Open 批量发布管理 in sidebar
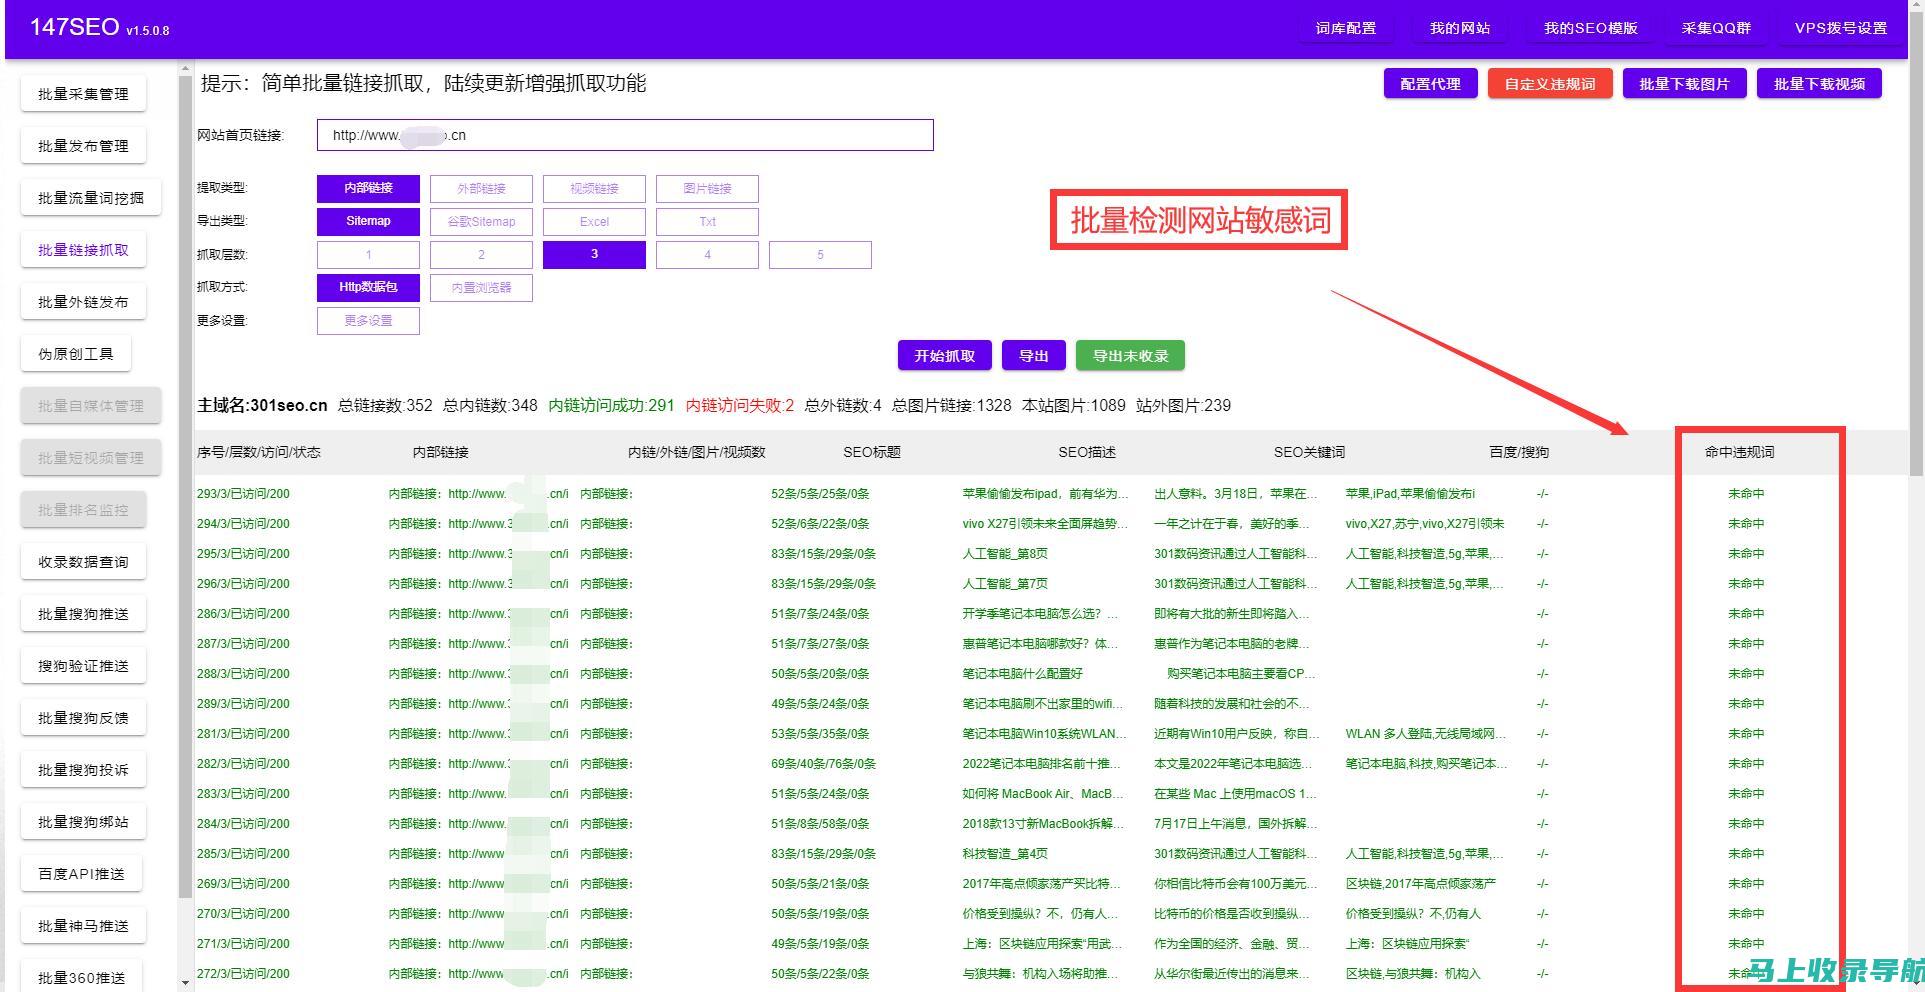 pyautogui.click(x=83, y=146)
